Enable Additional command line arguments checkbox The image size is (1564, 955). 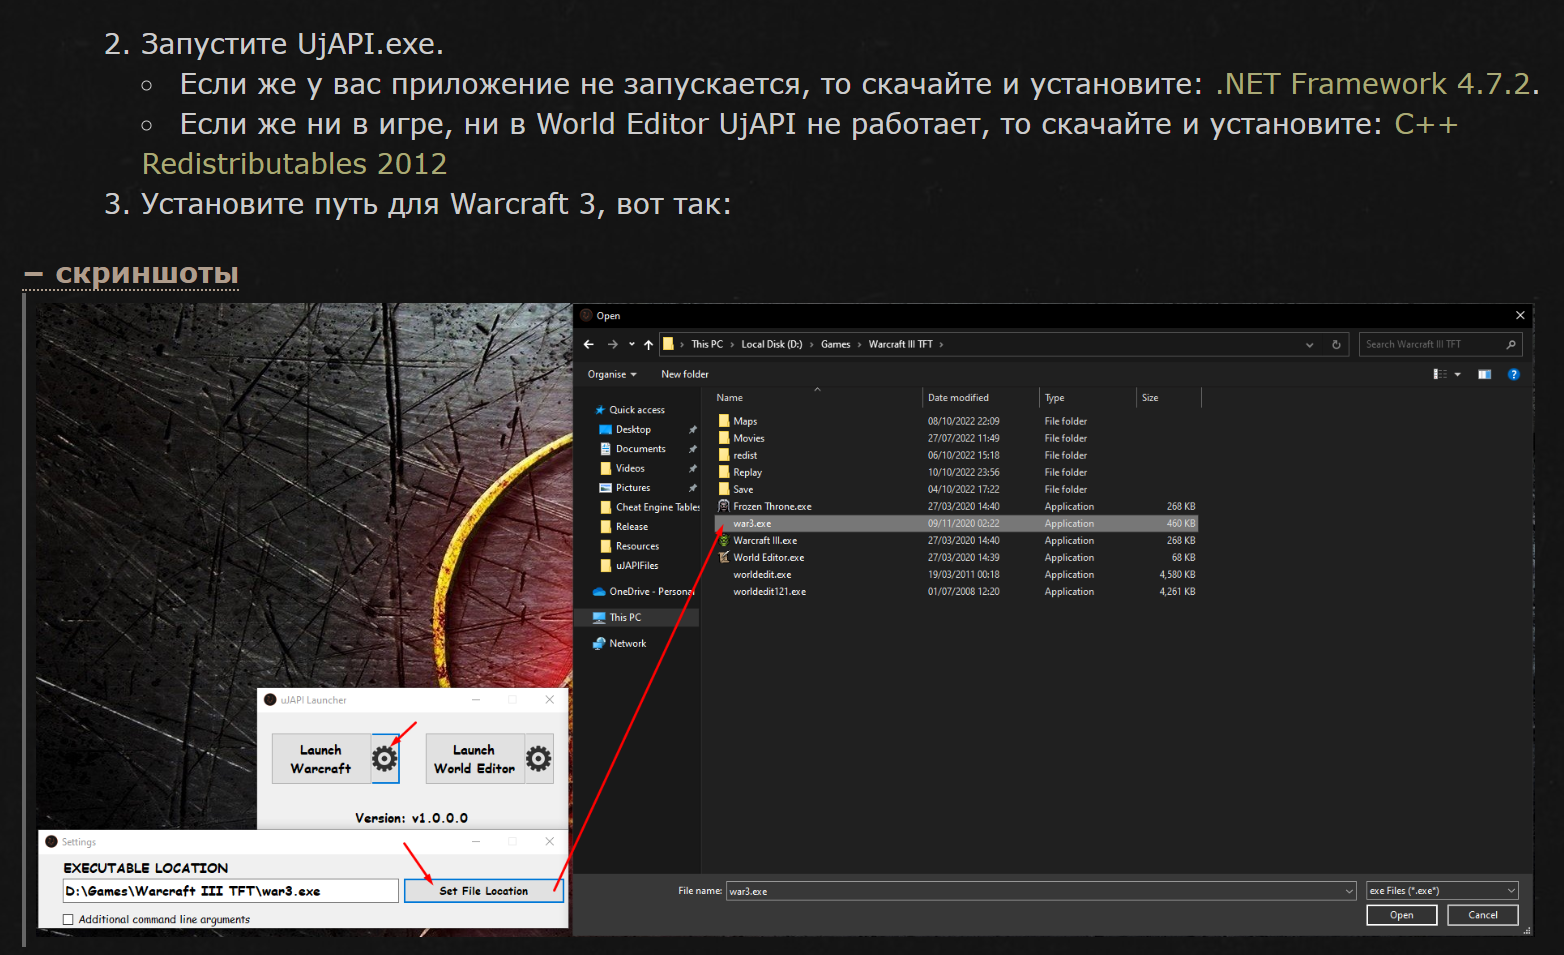68,920
